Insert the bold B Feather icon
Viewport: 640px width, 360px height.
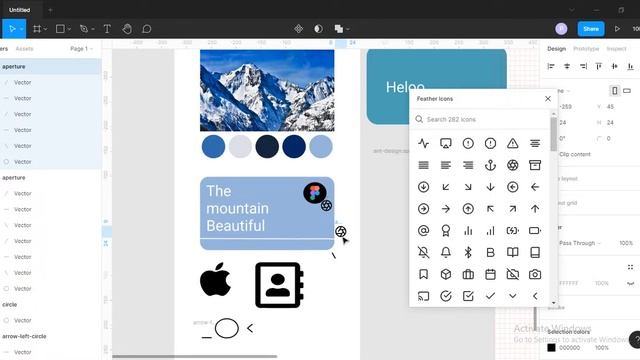point(490,252)
